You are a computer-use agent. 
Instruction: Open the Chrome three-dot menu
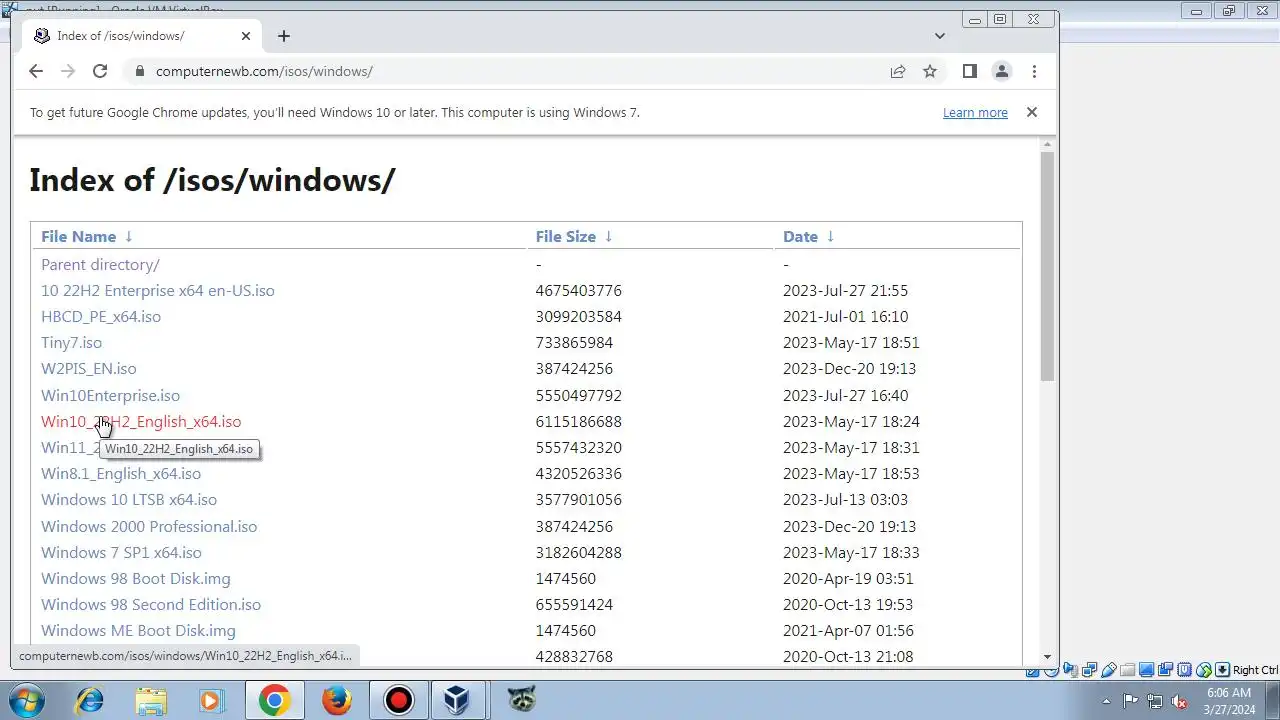[x=1034, y=71]
